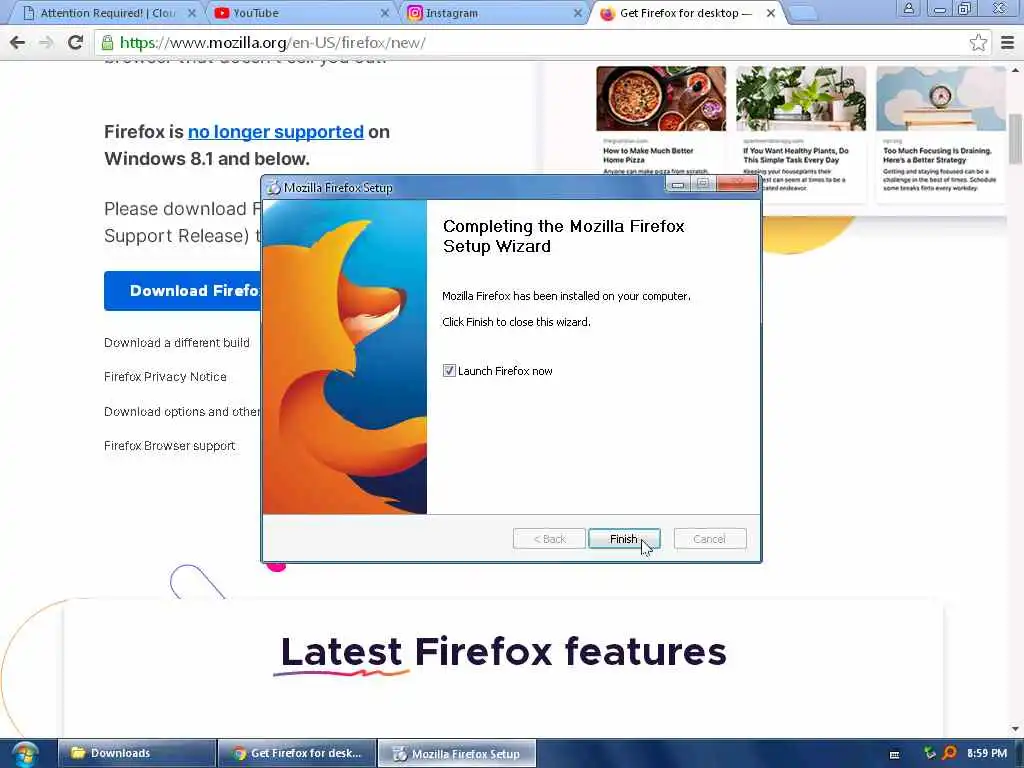Screen dimensions: 1024x768
Task: Close the Instagram tab
Action: tap(577, 13)
